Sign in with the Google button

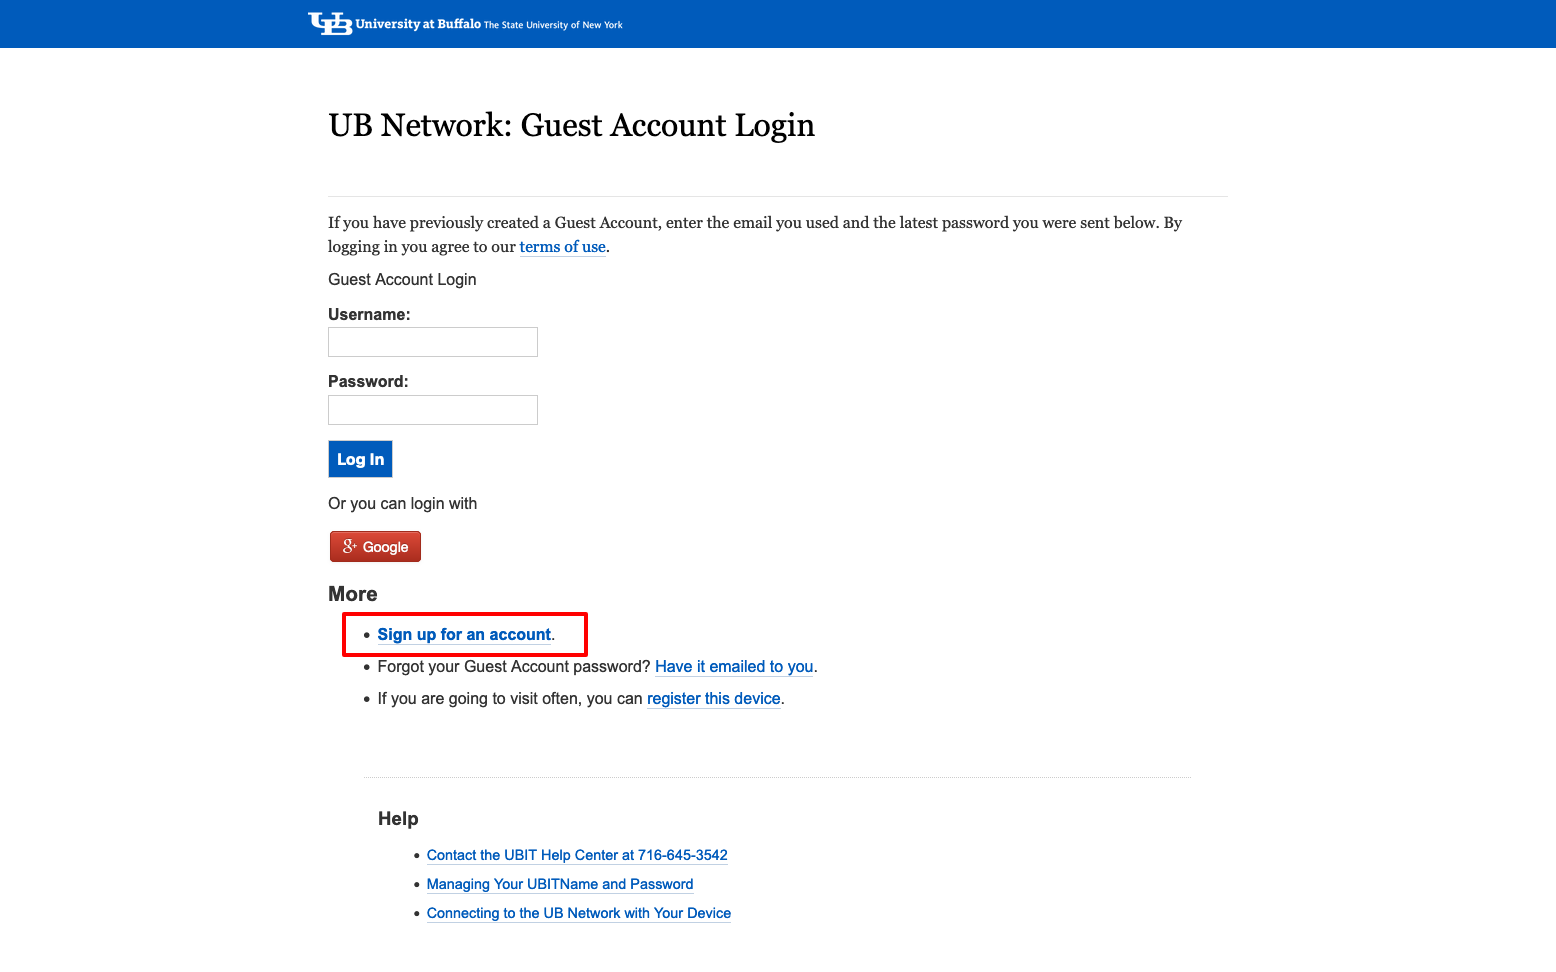pos(375,546)
